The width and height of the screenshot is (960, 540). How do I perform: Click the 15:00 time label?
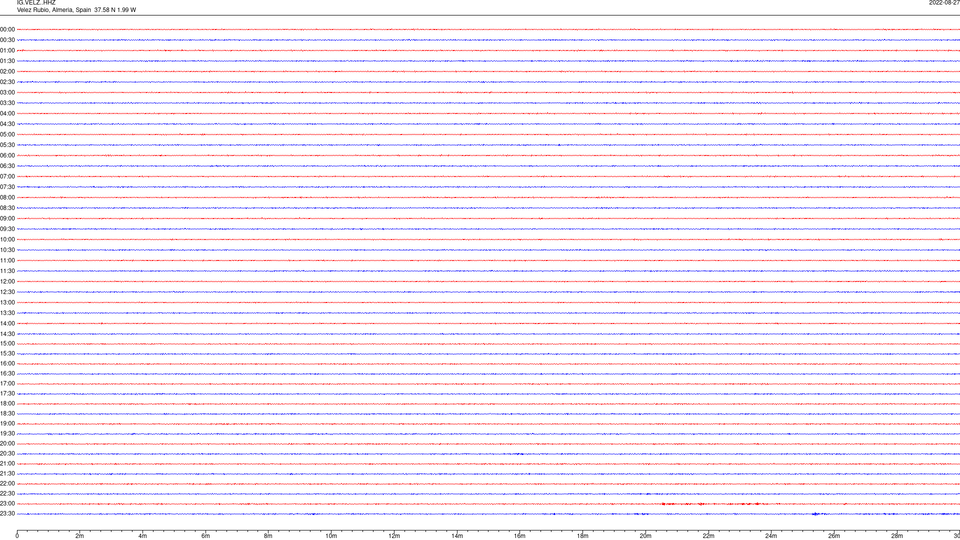7,343
